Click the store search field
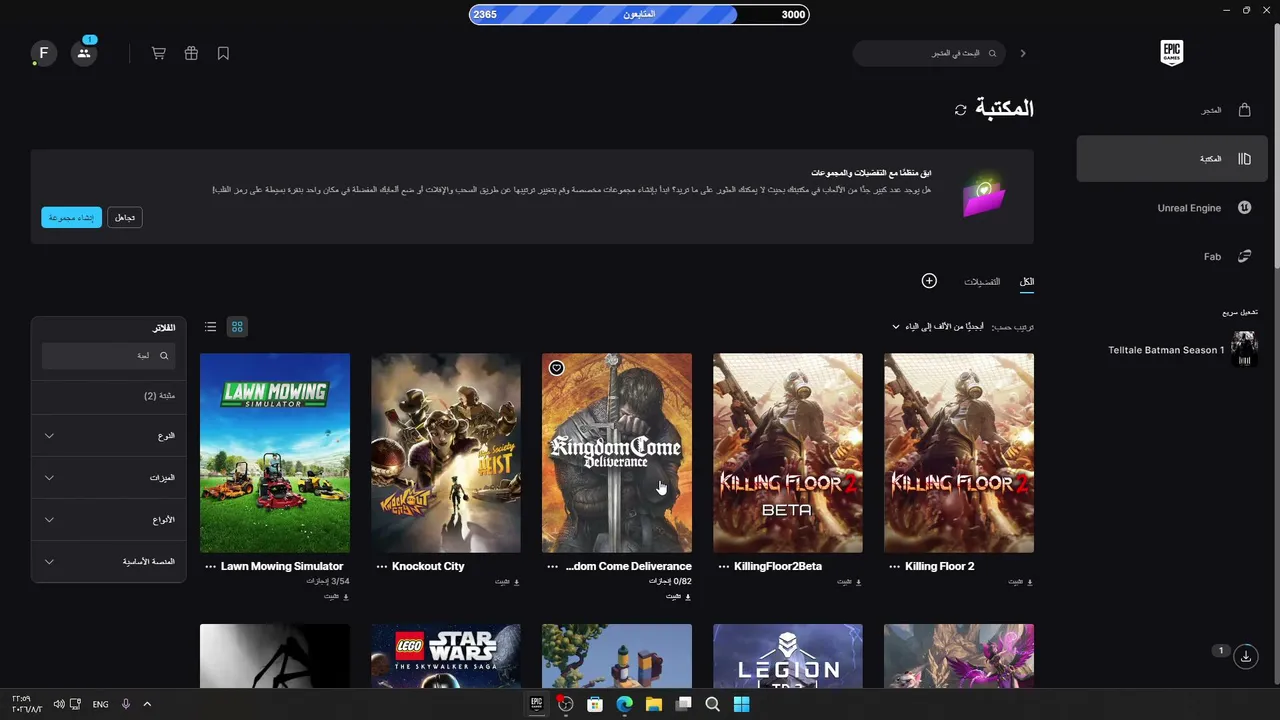This screenshot has width=1280, height=720. [929, 53]
